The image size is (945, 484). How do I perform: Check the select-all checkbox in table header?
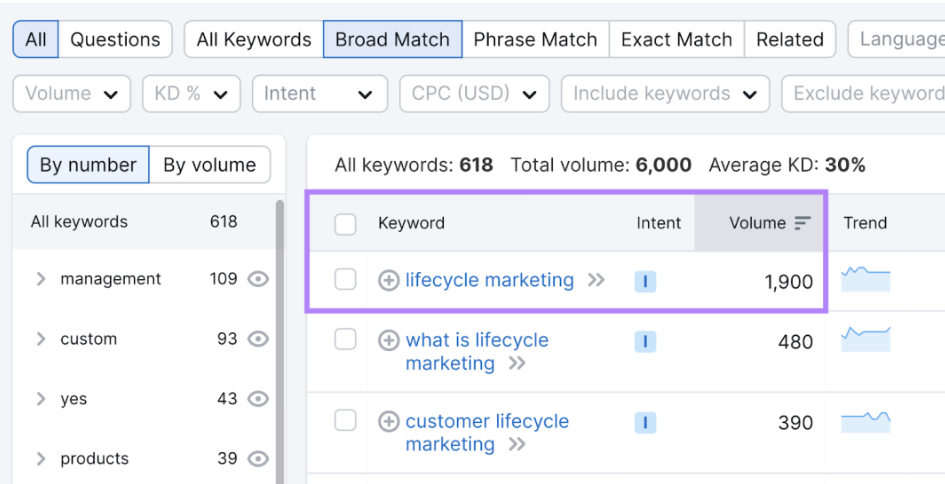(345, 224)
